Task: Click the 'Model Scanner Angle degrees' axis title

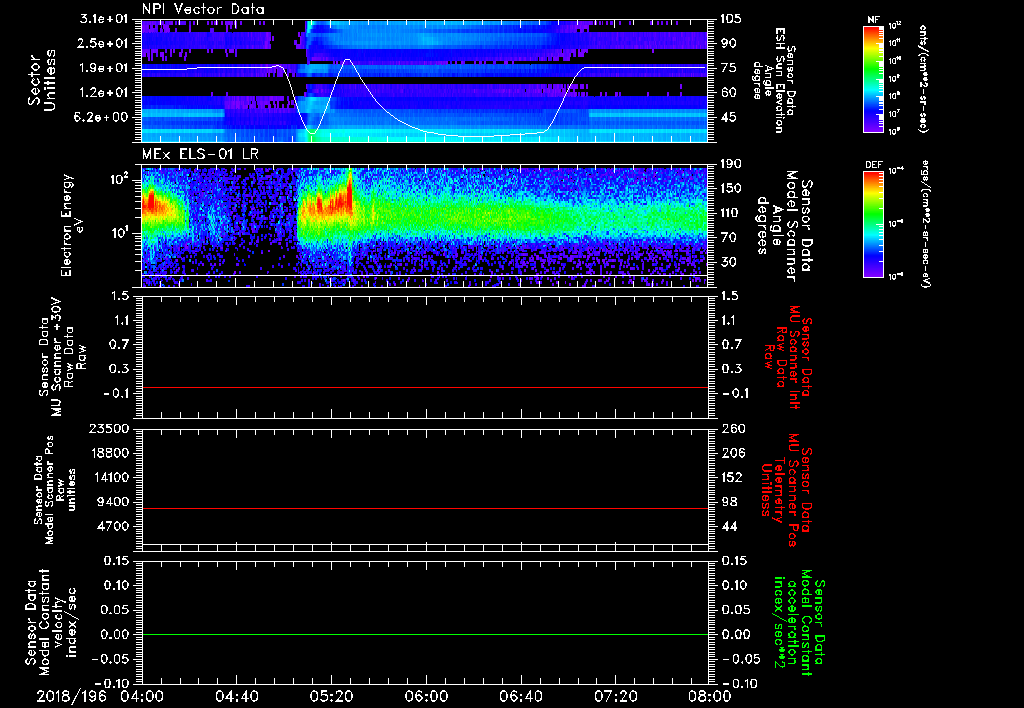Action: tap(784, 225)
